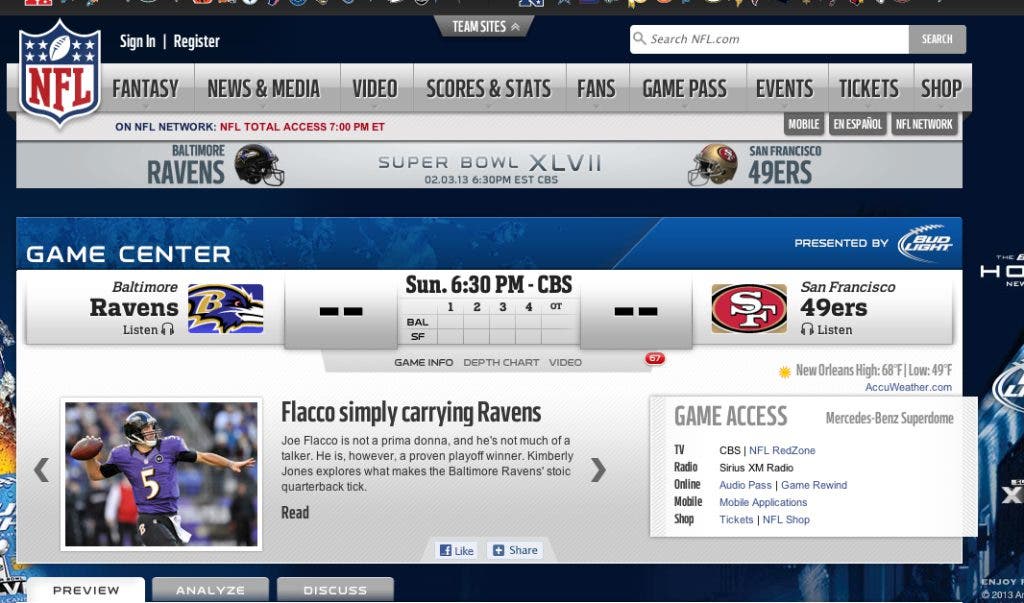Click headline Flacco simply carrying Ravens
1024x603 pixels.
pyautogui.click(x=411, y=413)
